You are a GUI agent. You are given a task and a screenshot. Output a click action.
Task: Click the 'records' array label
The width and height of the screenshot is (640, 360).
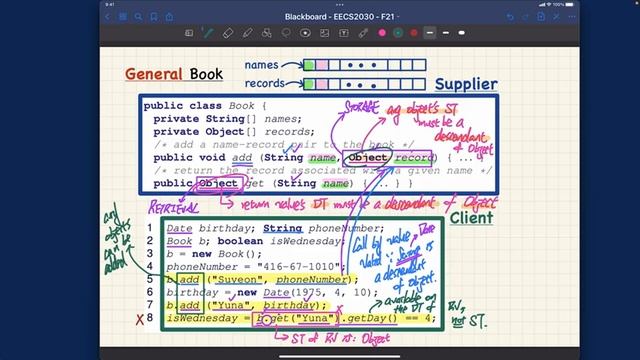(264, 83)
